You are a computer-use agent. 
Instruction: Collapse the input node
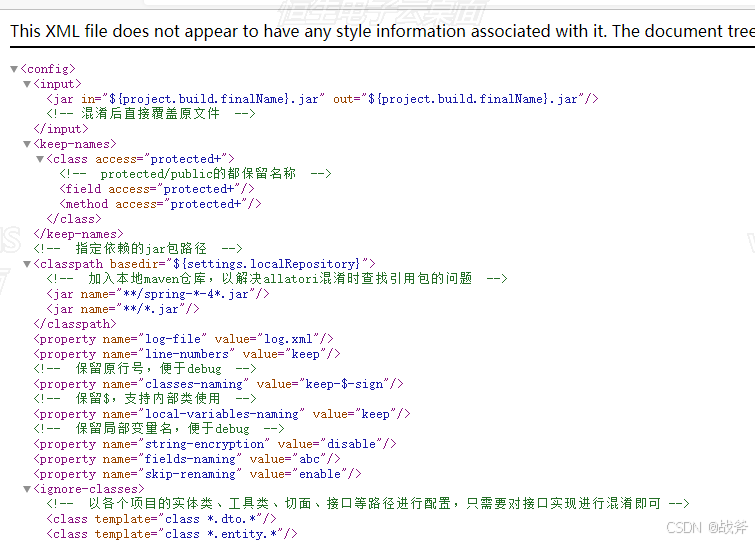pyautogui.click(x=27, y=84)
